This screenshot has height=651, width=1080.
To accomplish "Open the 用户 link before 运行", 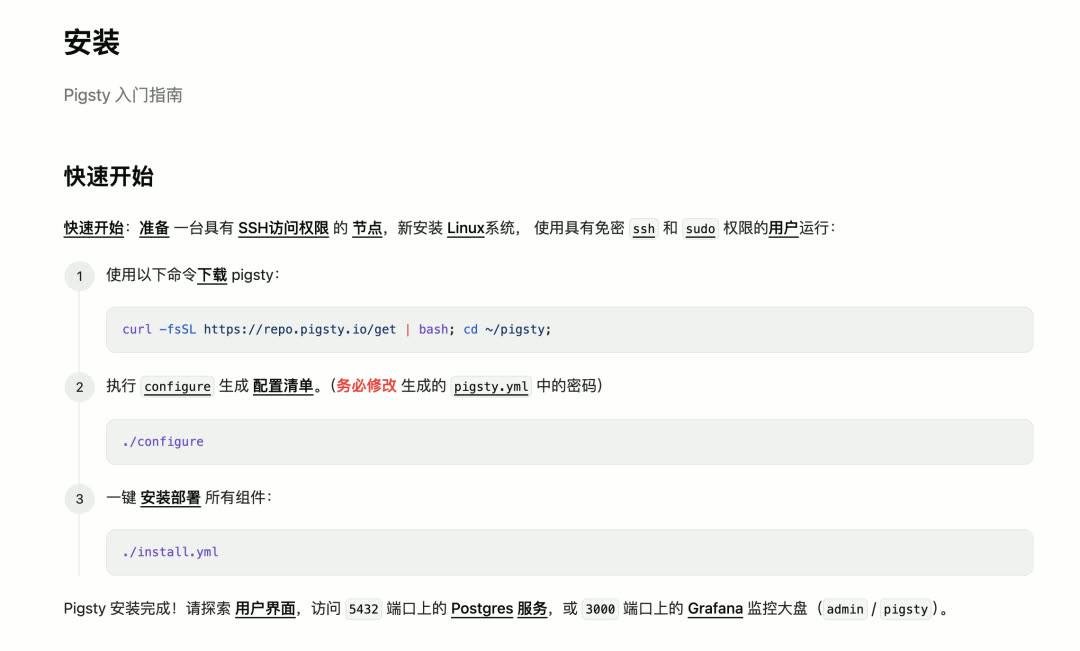I will (x=783, y=228).
